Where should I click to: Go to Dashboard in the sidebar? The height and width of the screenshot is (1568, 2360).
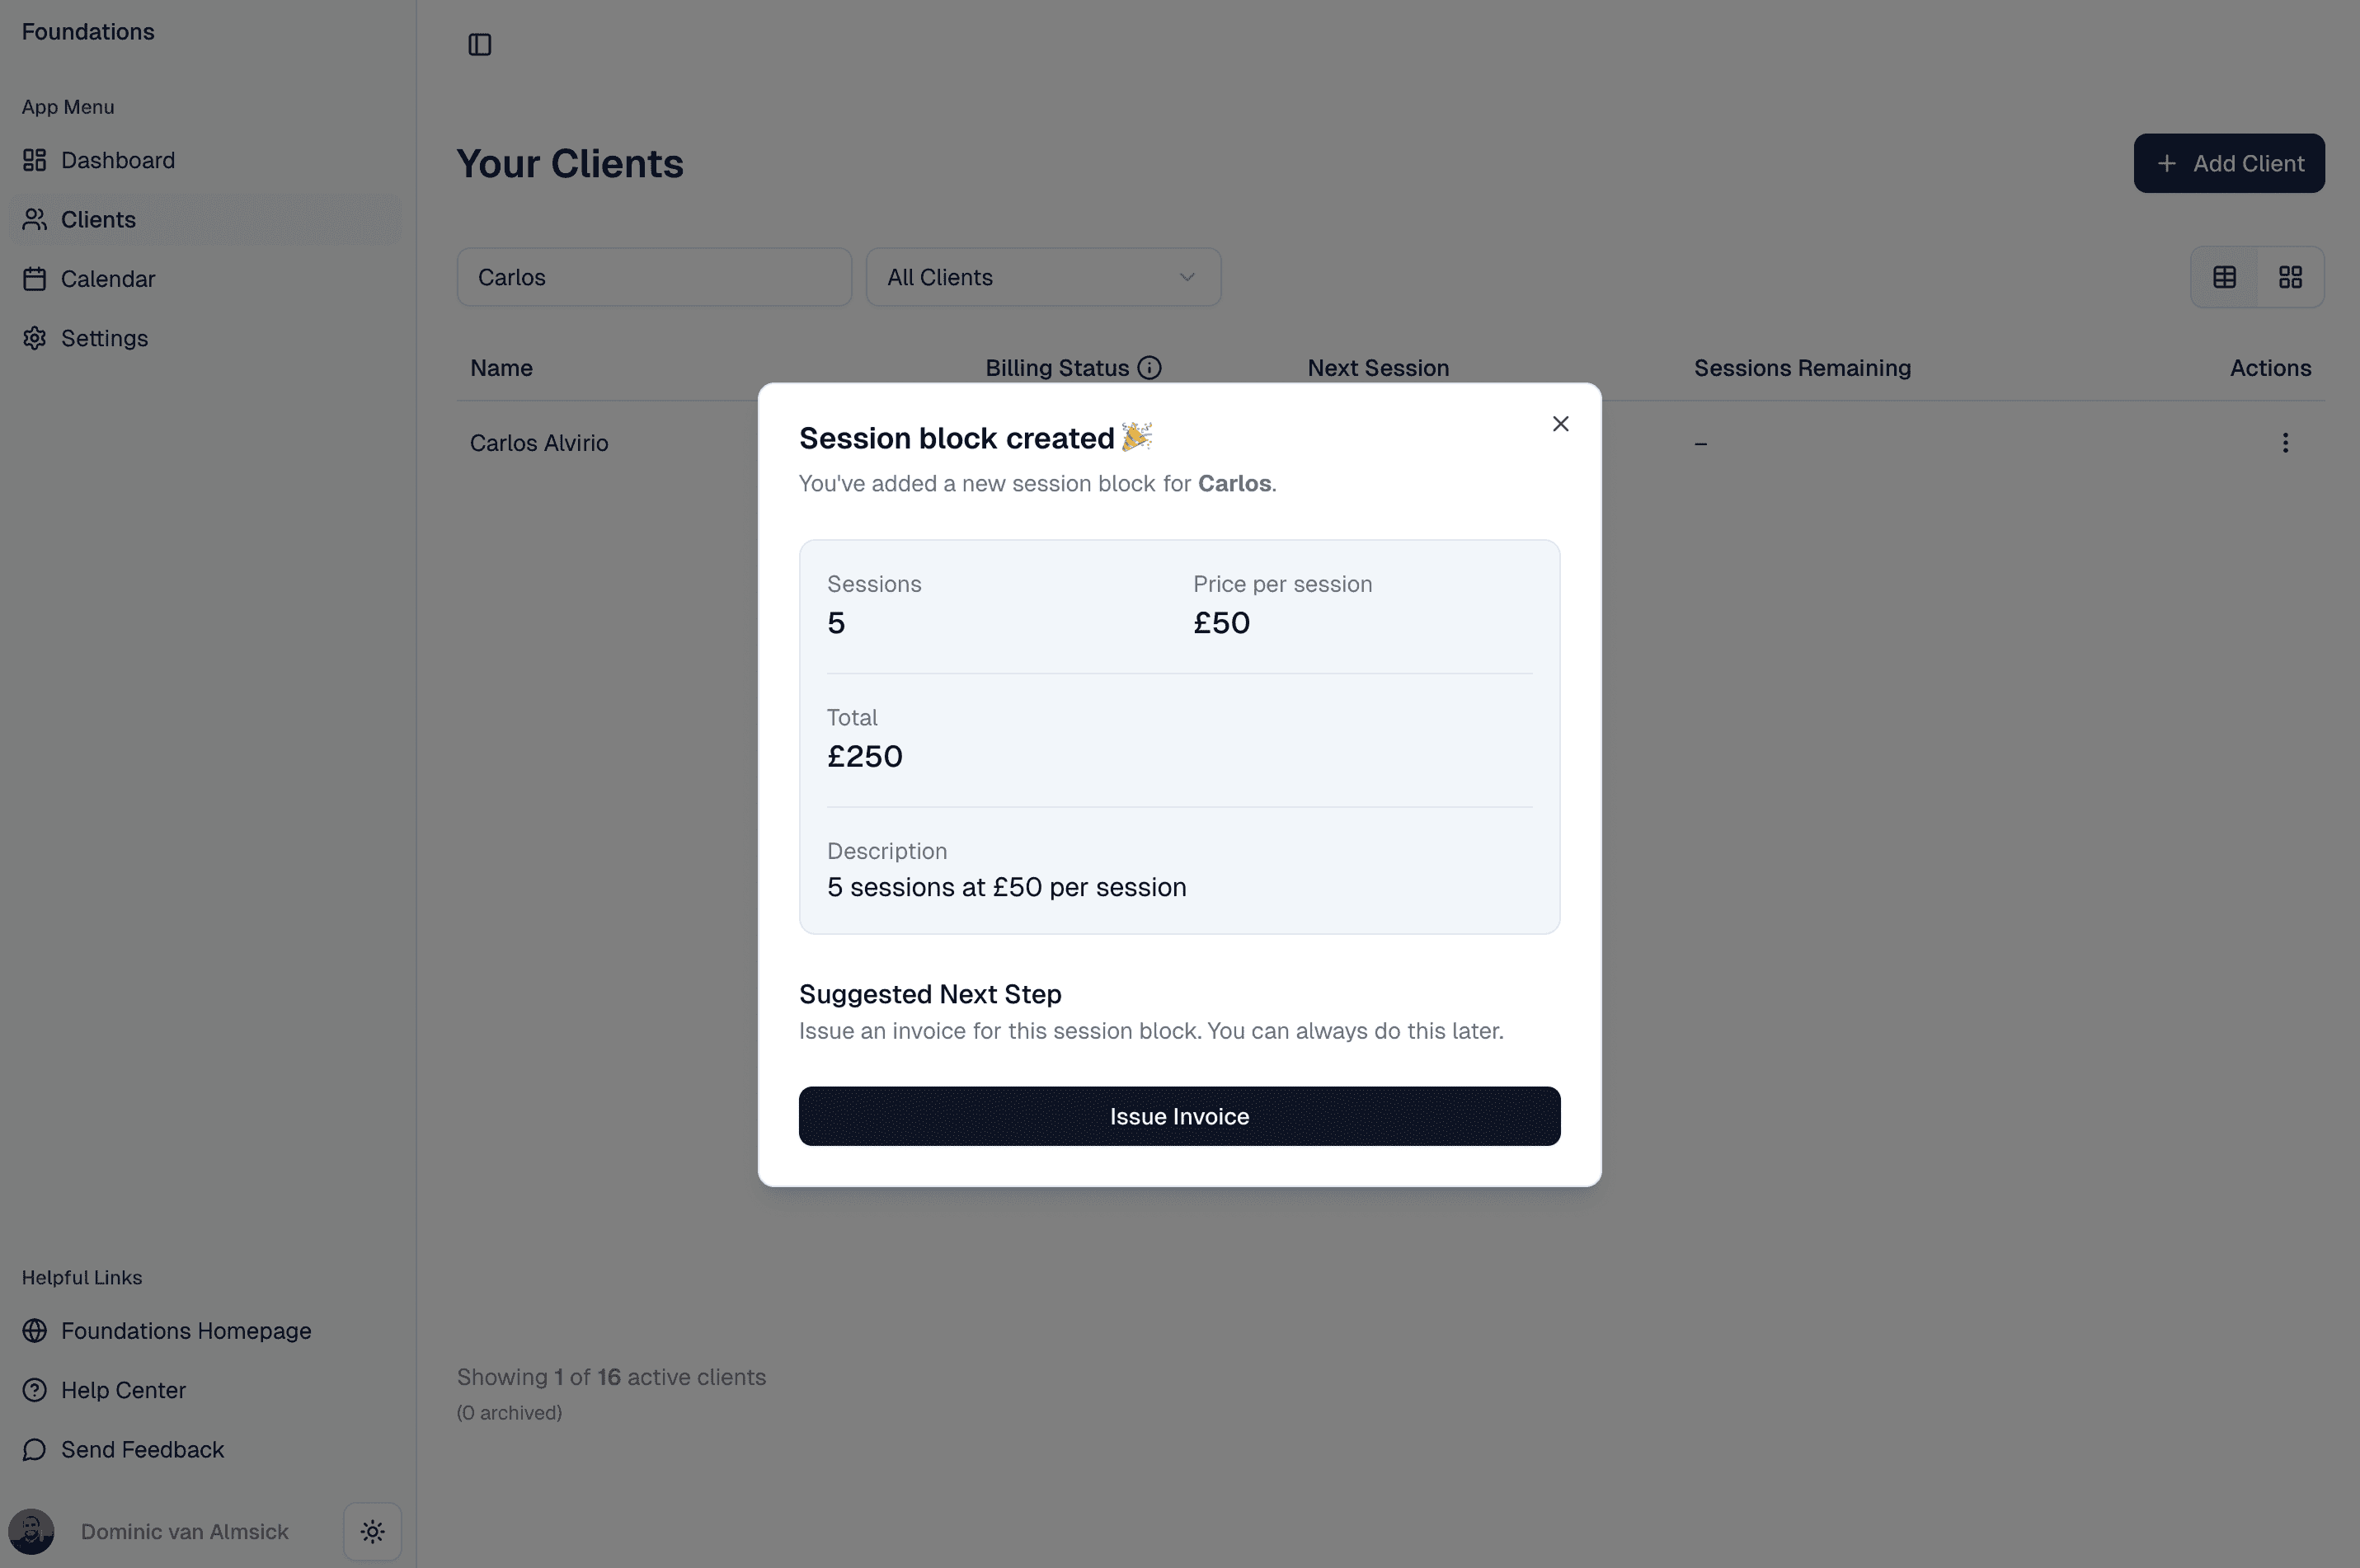pos(117,160)
